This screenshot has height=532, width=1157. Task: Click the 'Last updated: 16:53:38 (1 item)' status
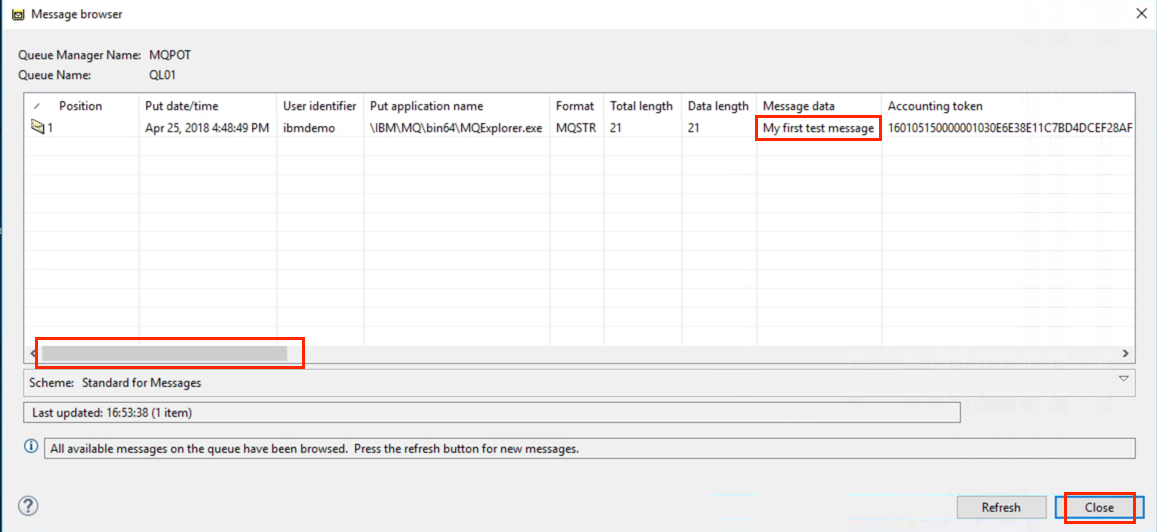coord(492,412)
